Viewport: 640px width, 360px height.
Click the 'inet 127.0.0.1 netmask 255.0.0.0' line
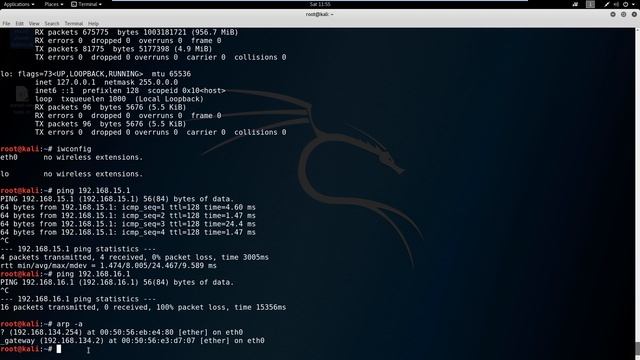(106, 82)
